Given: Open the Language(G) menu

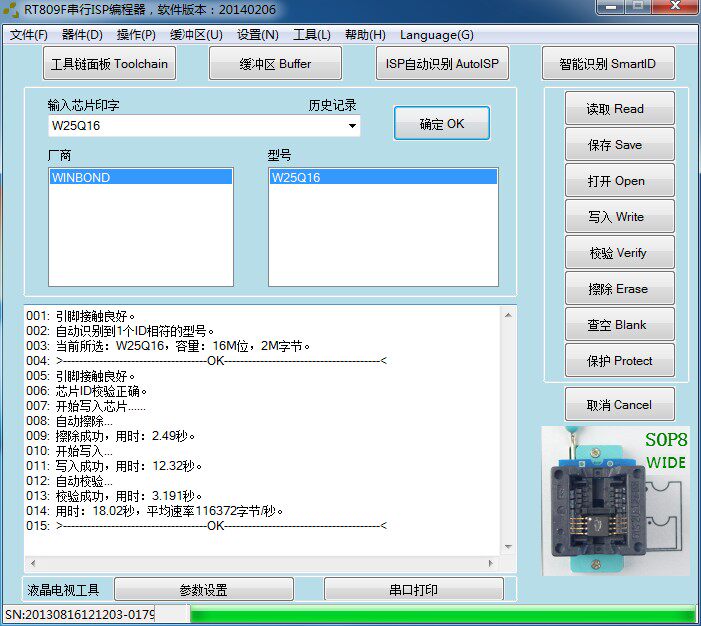Looking at the screenshot, I should pos(436,35).
